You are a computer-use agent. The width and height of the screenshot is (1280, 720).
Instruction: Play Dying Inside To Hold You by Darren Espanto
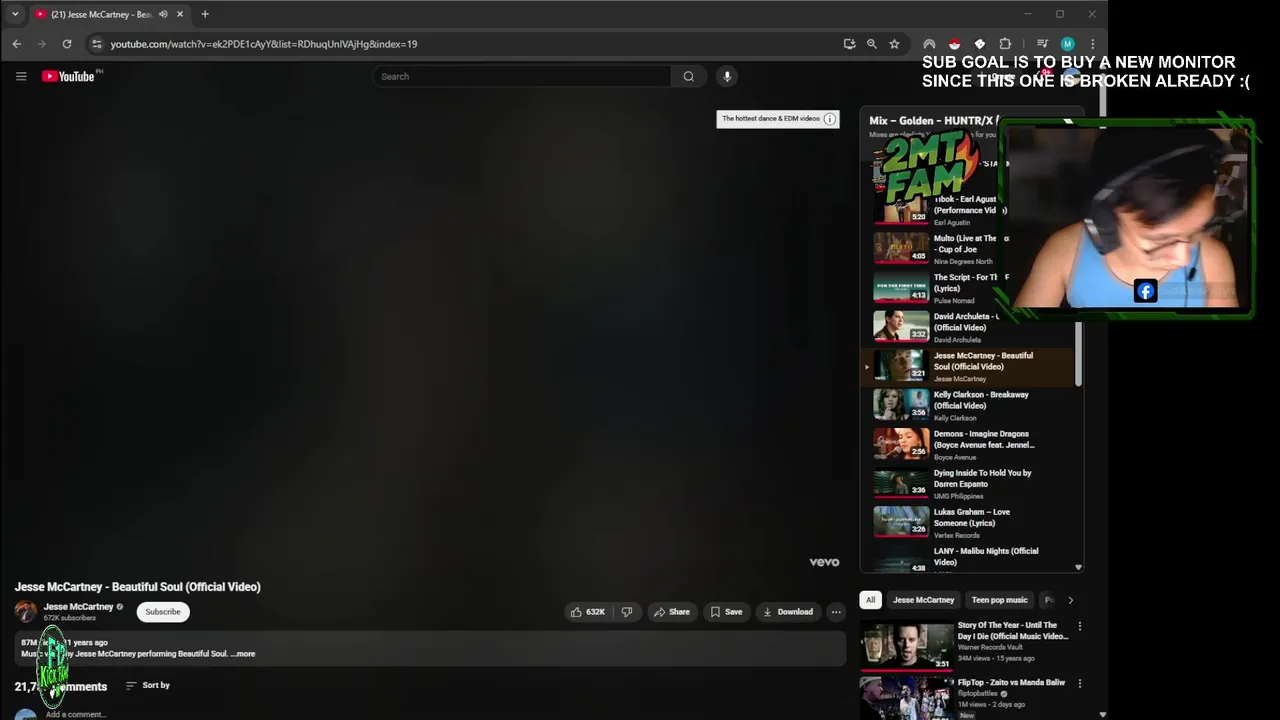967,483
